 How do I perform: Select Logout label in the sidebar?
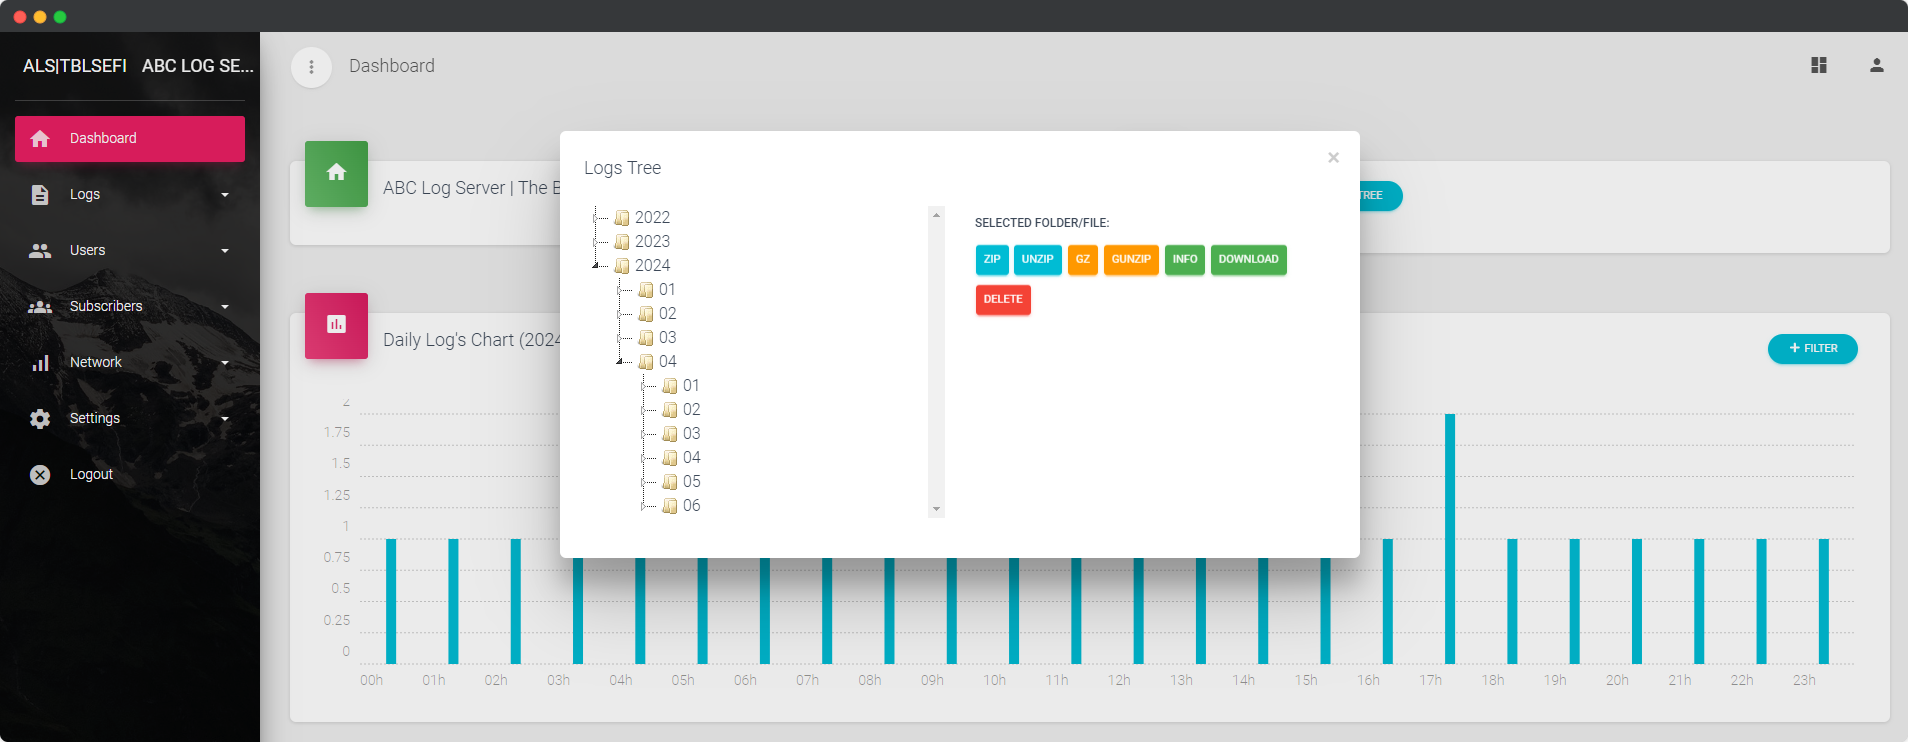[x=91, y=475]
